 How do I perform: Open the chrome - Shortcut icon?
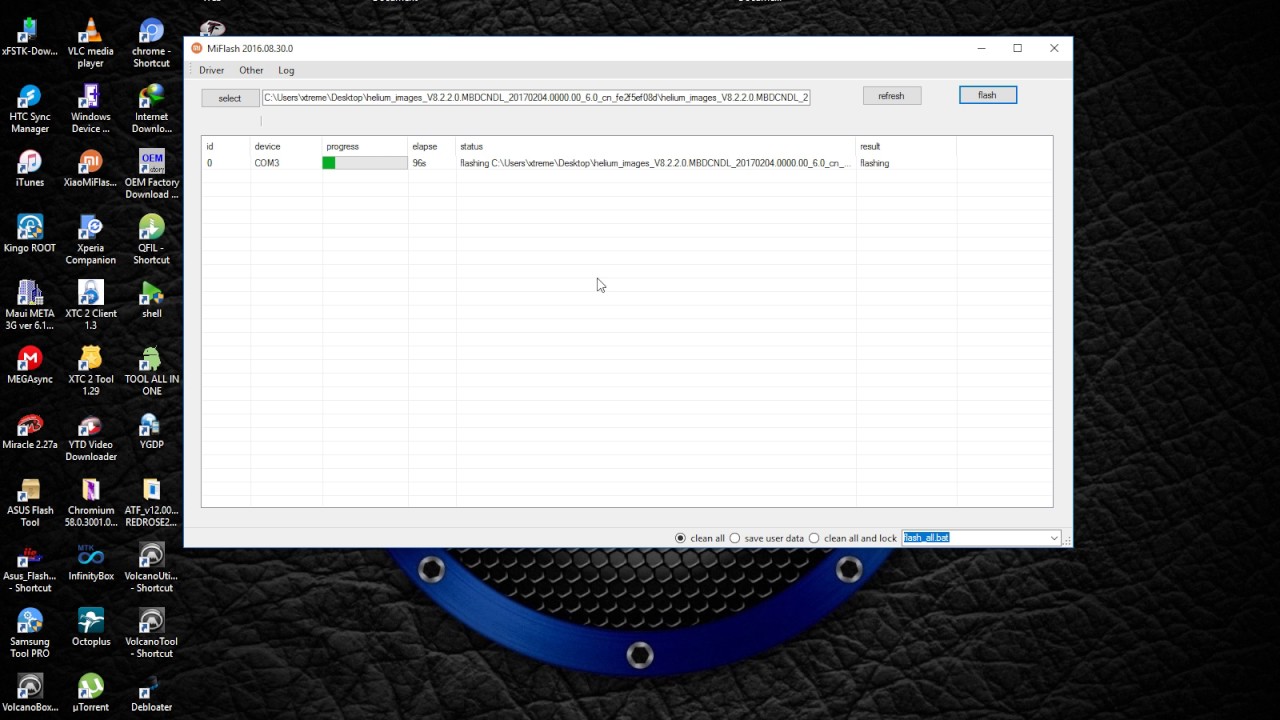152,43
